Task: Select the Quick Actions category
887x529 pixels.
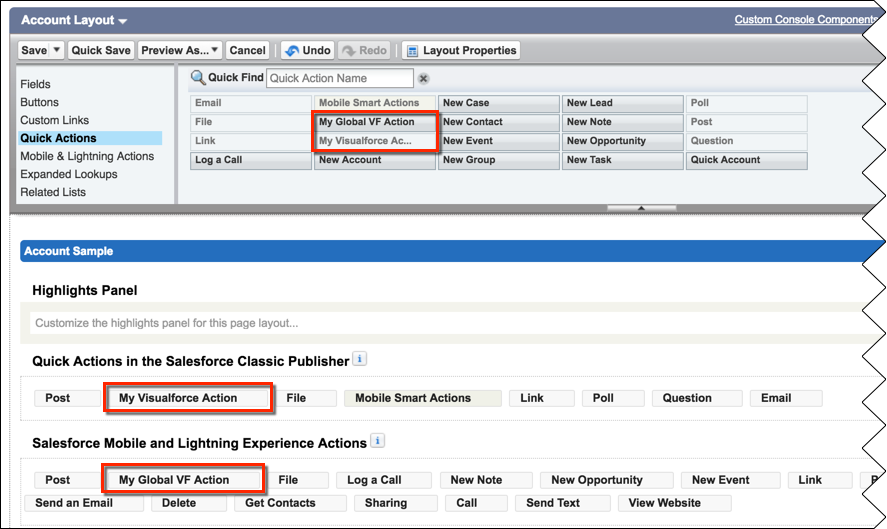Action: tap(90, 138)
